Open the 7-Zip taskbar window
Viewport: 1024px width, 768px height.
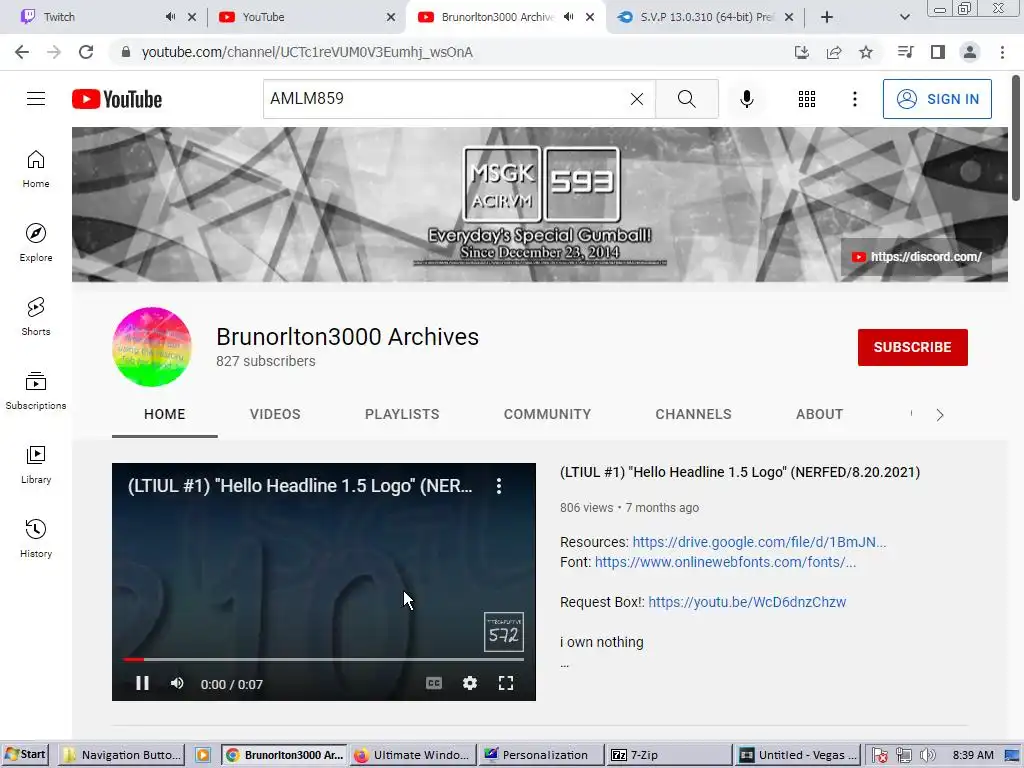(667, 755)
